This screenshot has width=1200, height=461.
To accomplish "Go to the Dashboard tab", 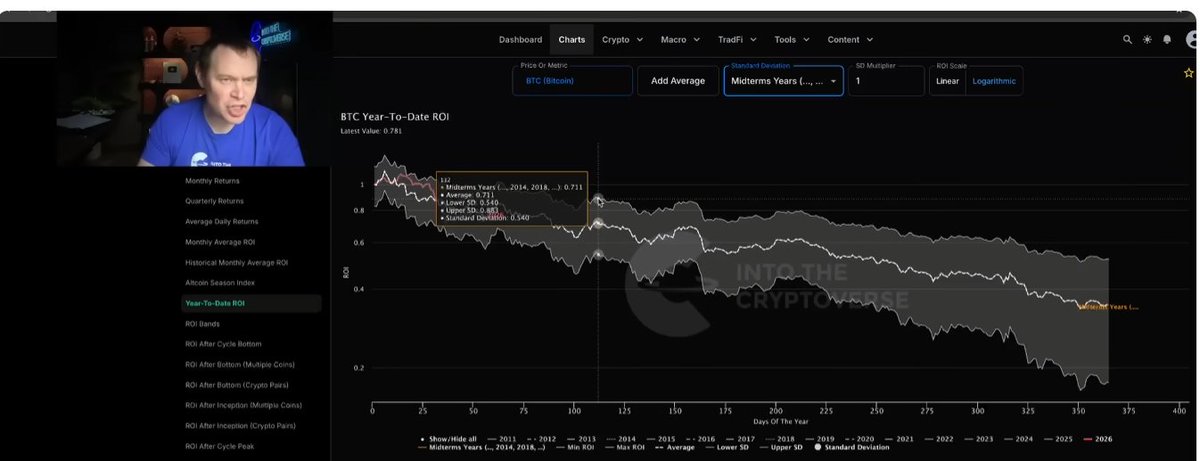I will pyautogui.click(x=520, y=40).
